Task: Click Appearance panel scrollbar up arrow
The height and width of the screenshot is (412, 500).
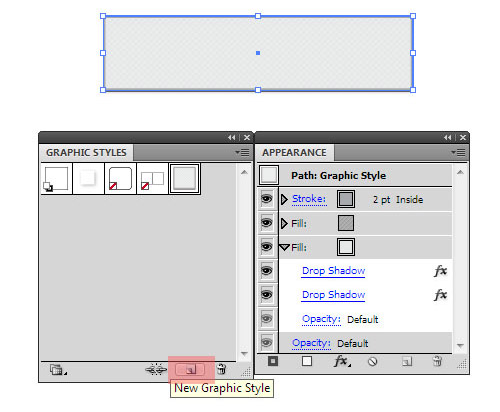Action: coord(460,172)
